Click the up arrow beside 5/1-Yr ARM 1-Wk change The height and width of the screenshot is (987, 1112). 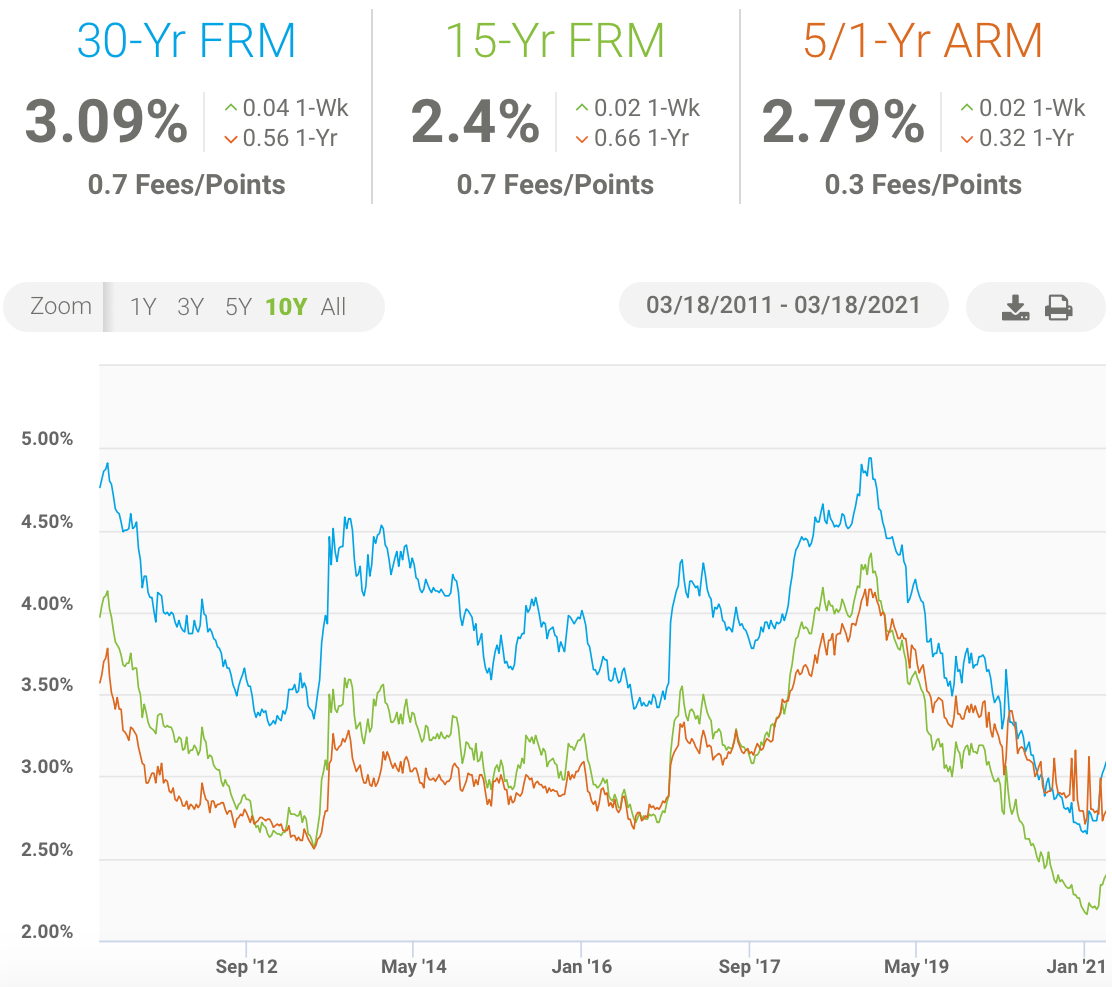pyautogui.click(x=966, y=108)
